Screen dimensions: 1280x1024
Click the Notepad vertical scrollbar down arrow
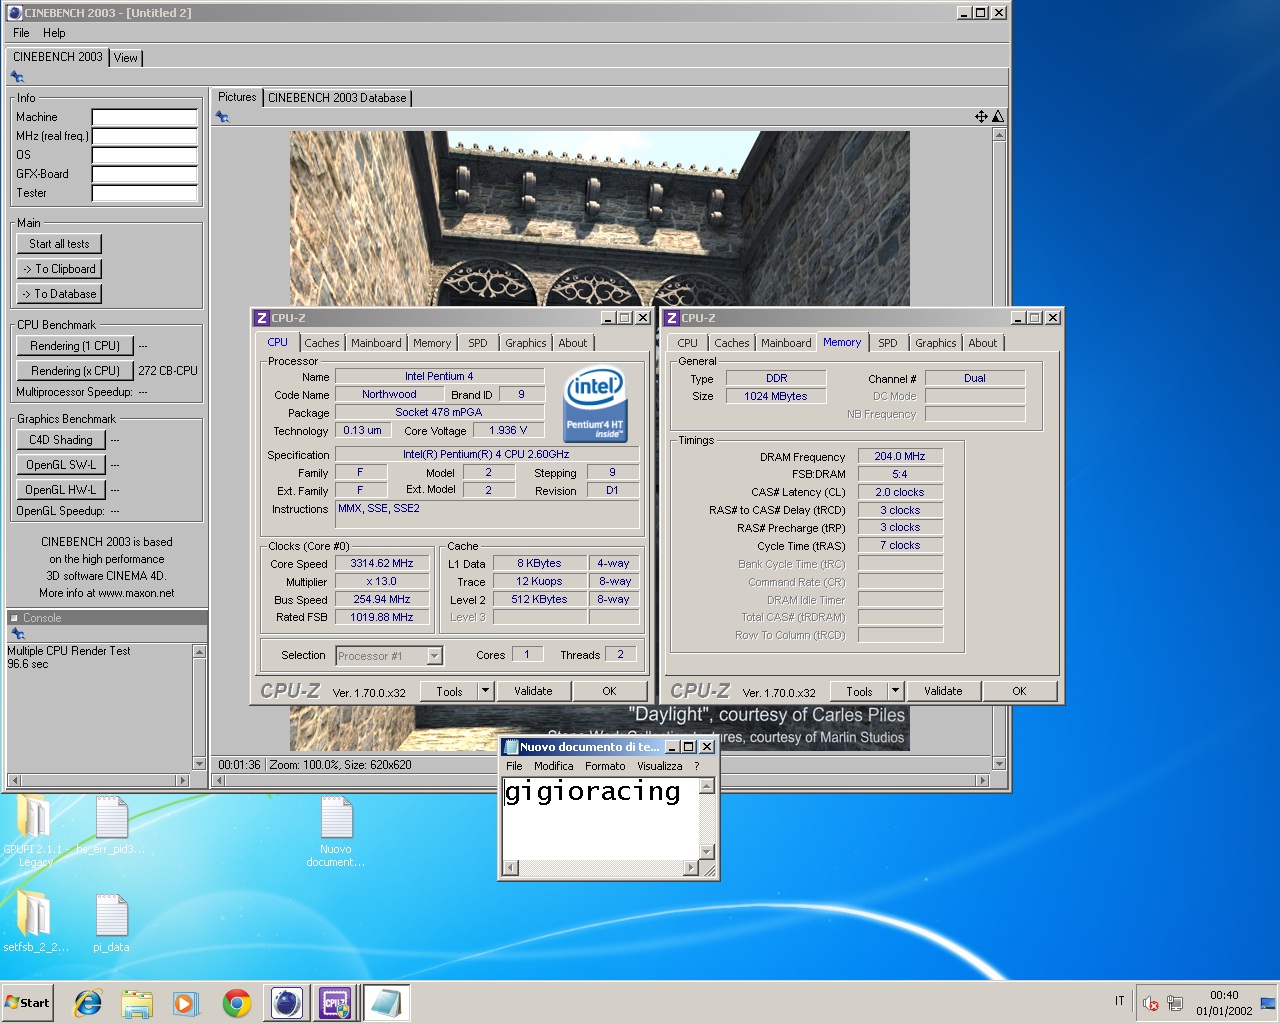tap(707, 852)
